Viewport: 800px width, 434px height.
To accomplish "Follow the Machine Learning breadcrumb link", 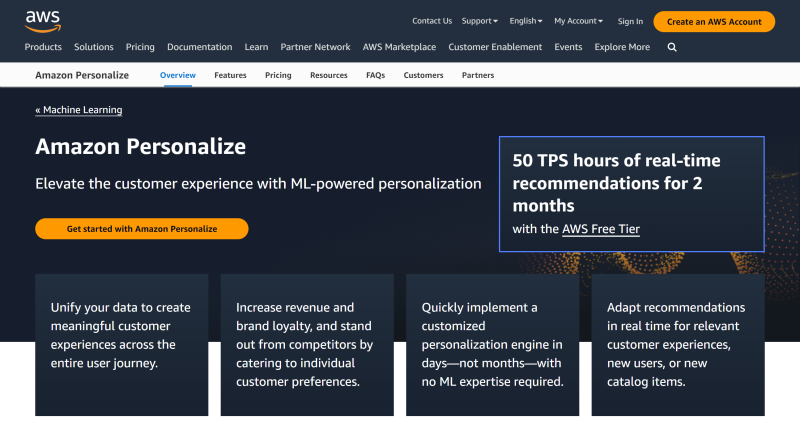I will (79, 110).
